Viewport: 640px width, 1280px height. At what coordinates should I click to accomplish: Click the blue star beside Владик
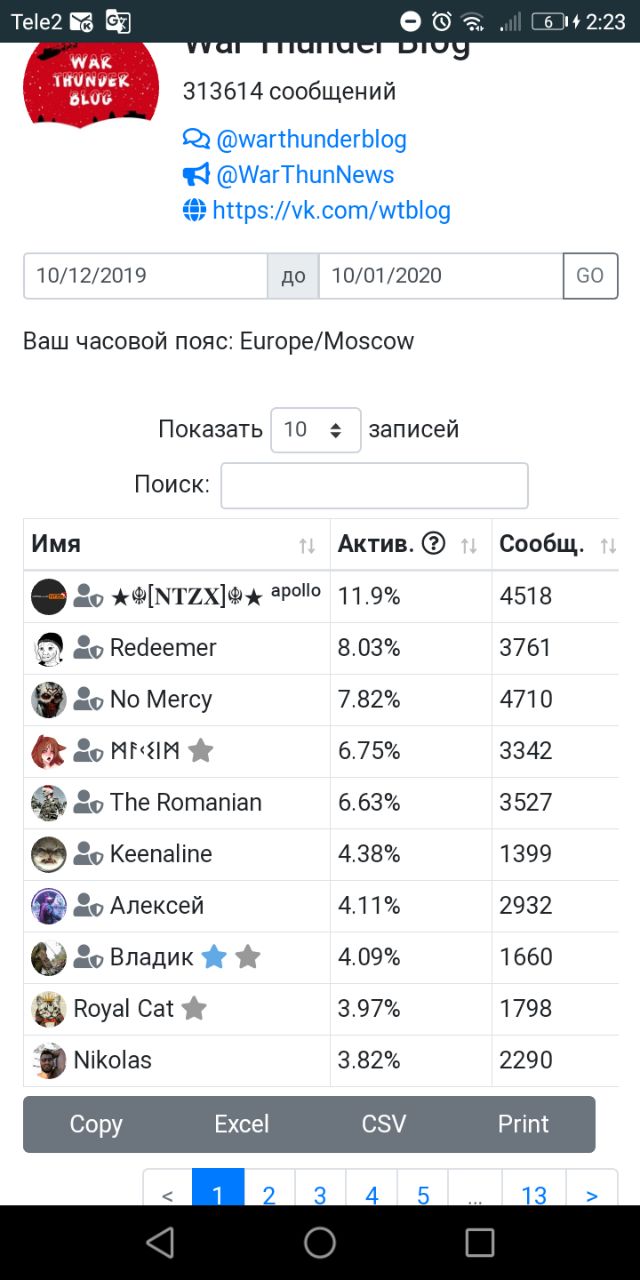point(214,957)
